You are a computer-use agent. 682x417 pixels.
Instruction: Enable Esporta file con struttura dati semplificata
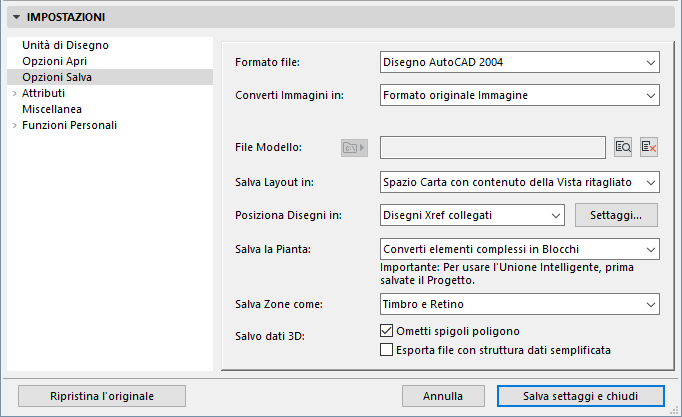388,350
